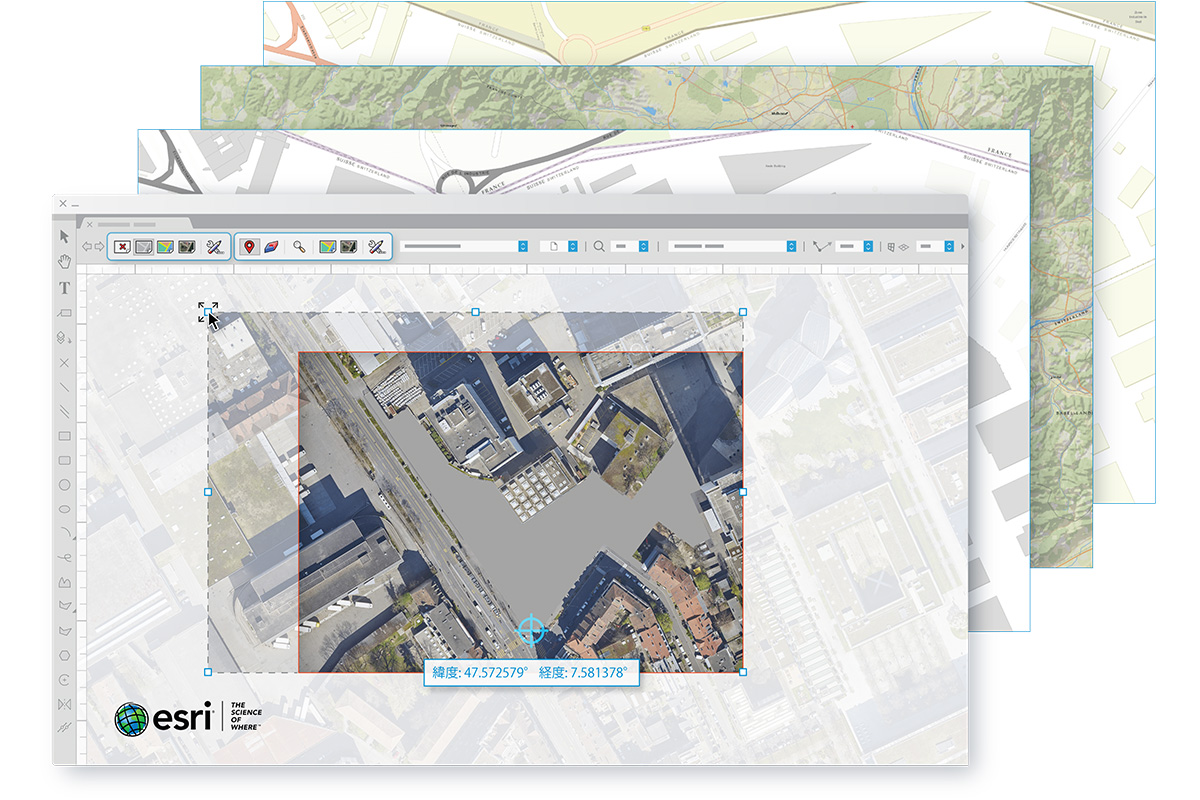Select the sharp-corner rectangle tool
Screen dimensions: 1200x800
click(x=65, y=436)
